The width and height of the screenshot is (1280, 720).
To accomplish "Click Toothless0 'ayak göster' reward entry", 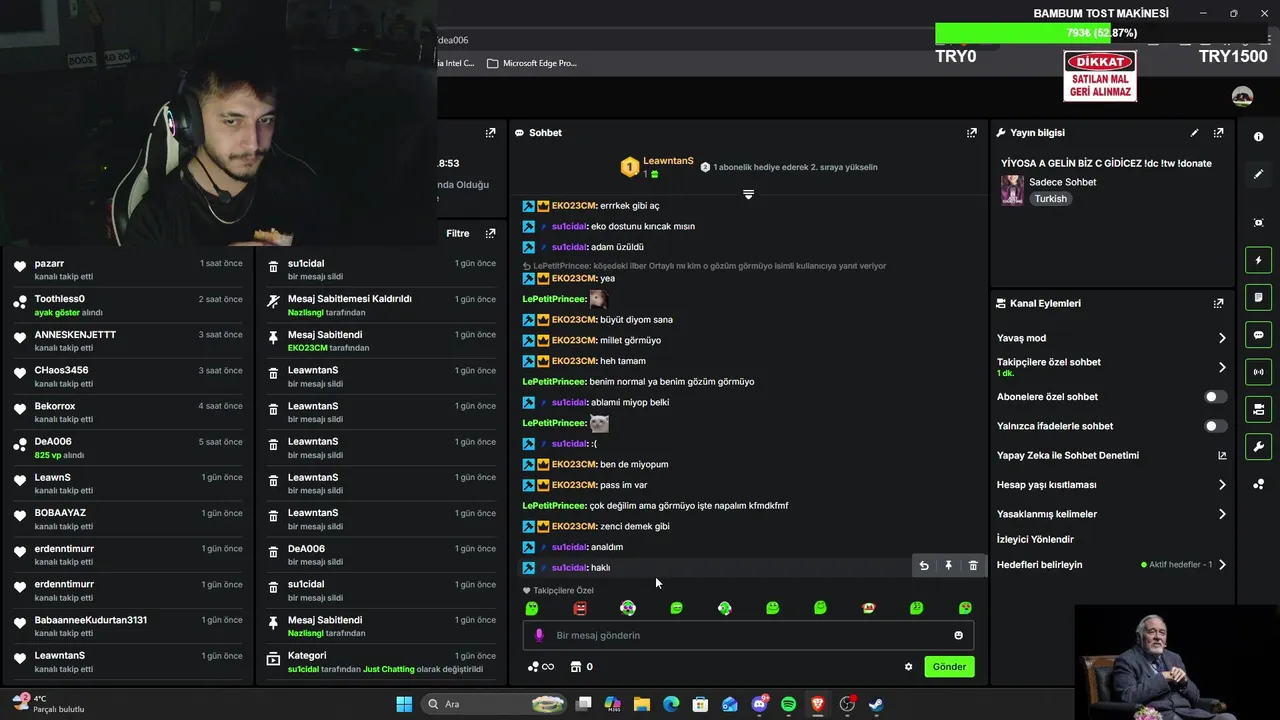I will pos(128,305).
